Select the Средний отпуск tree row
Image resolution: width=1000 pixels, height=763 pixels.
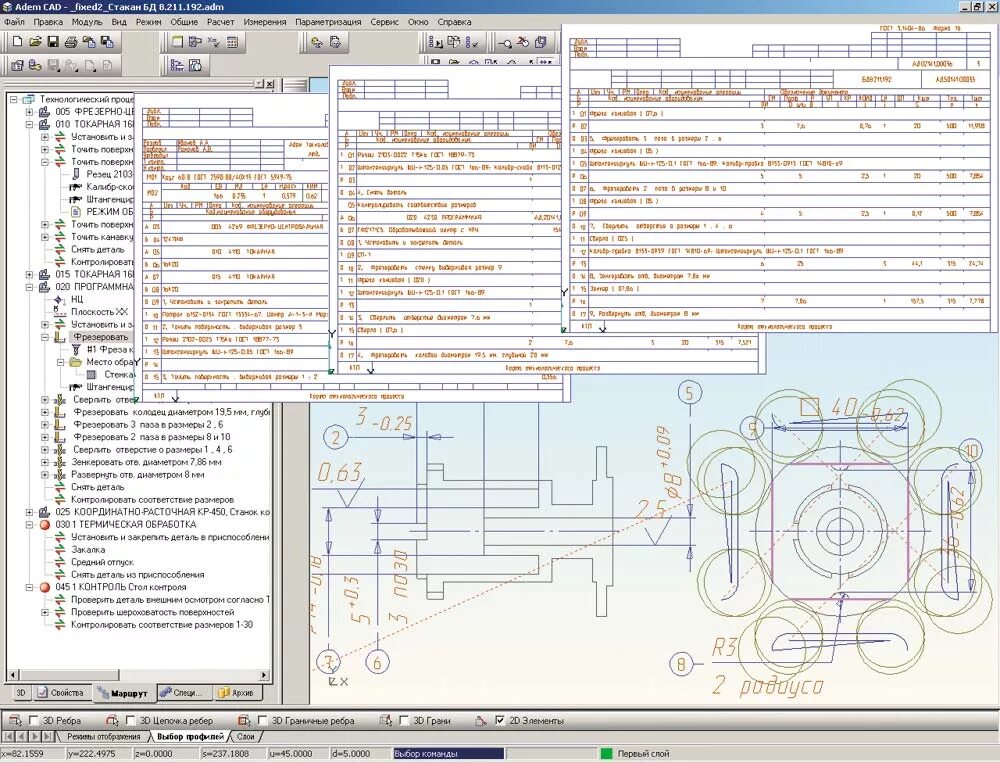tap(102, 562)
